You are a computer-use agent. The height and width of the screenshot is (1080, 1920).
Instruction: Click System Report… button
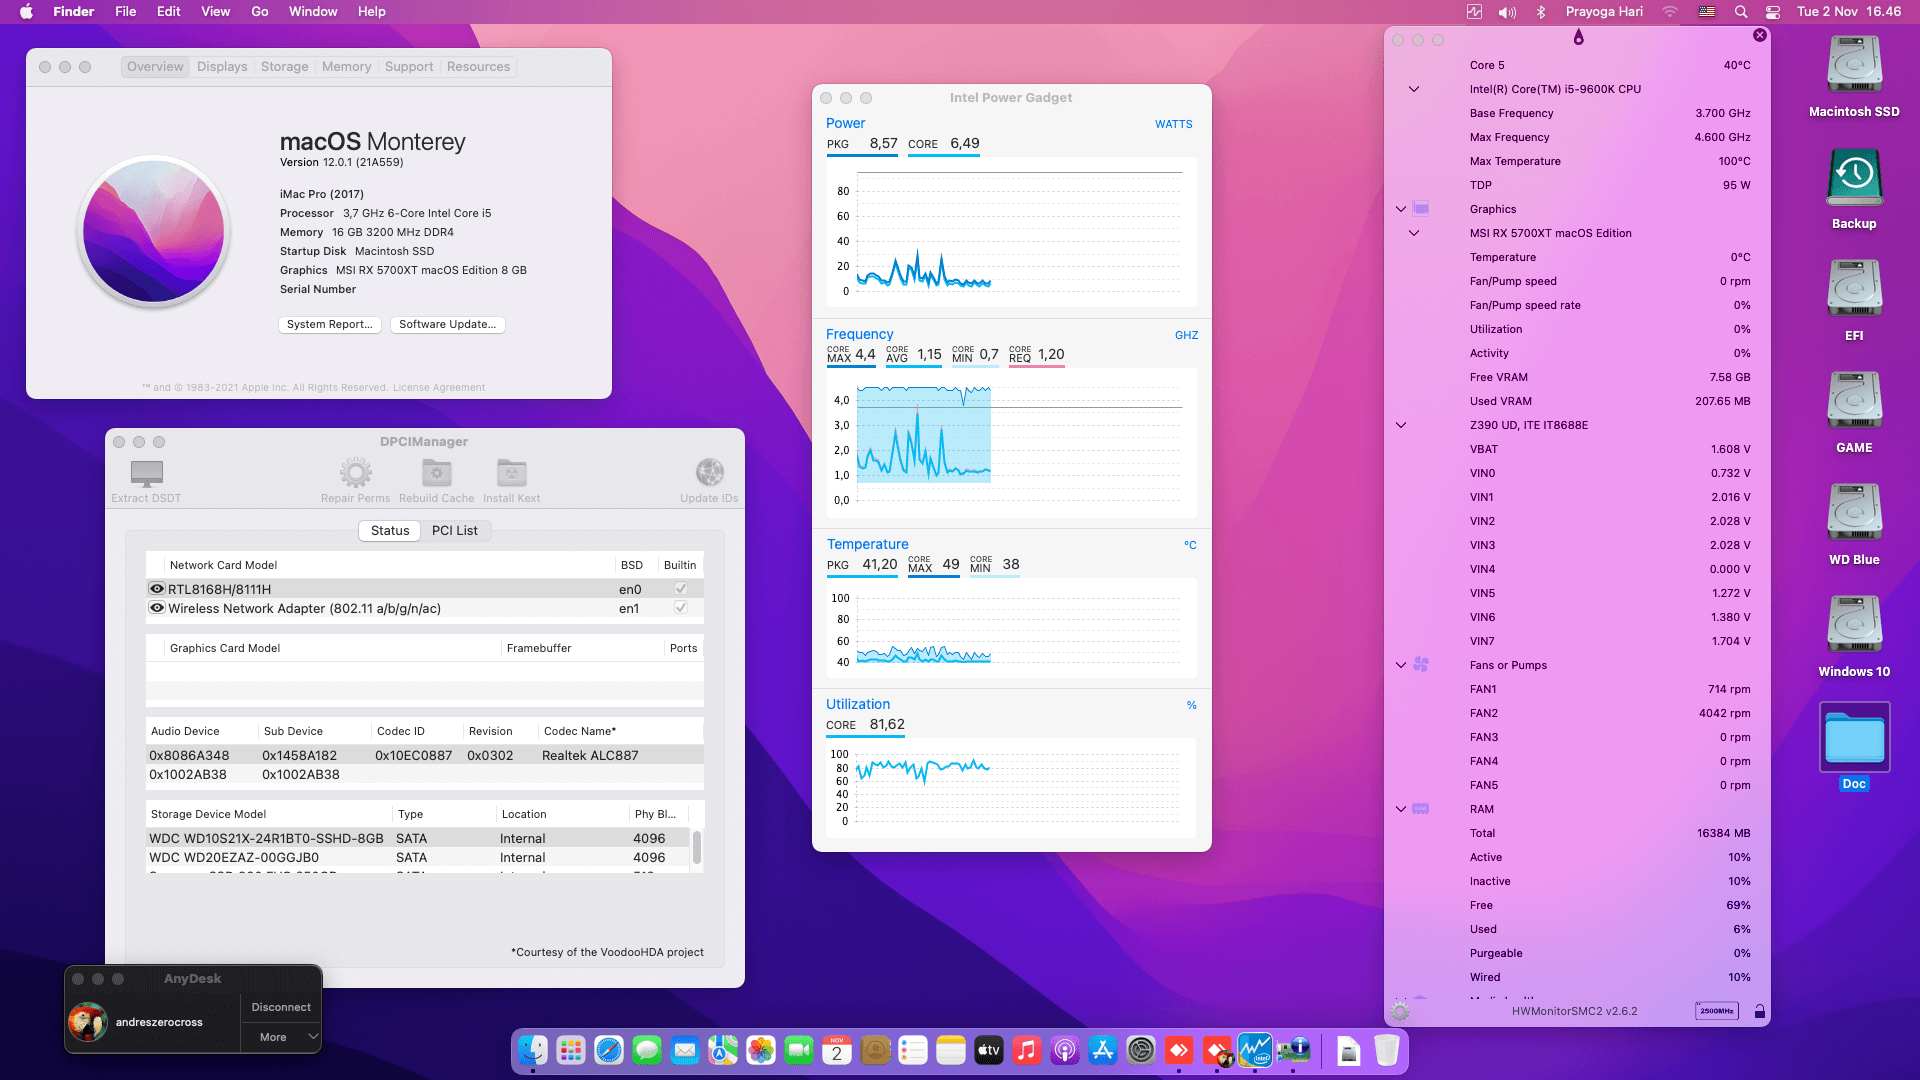pos(329,325)
